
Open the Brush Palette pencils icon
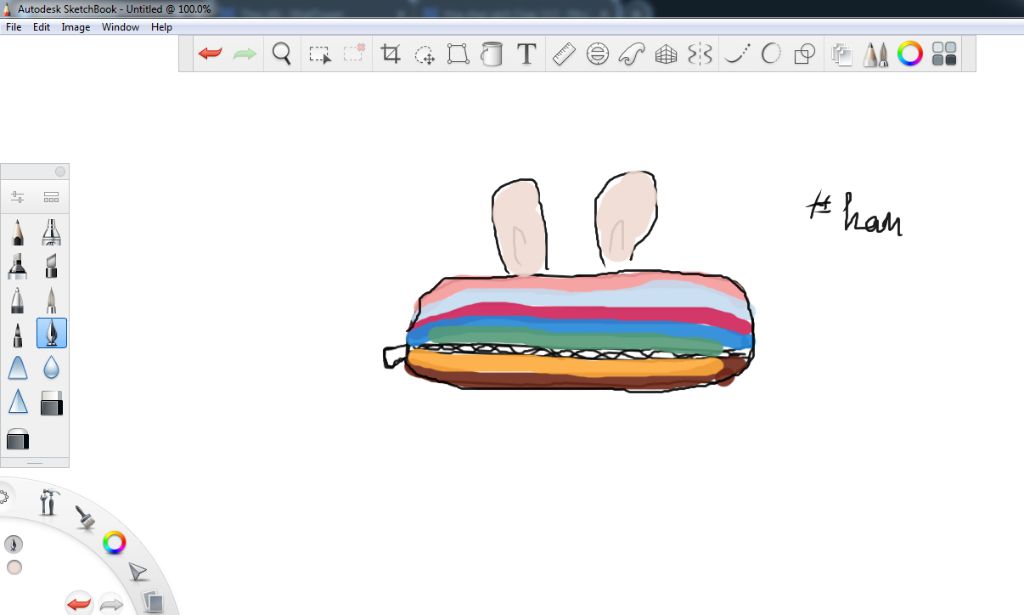pyautogui.click(x=876, y=54)
